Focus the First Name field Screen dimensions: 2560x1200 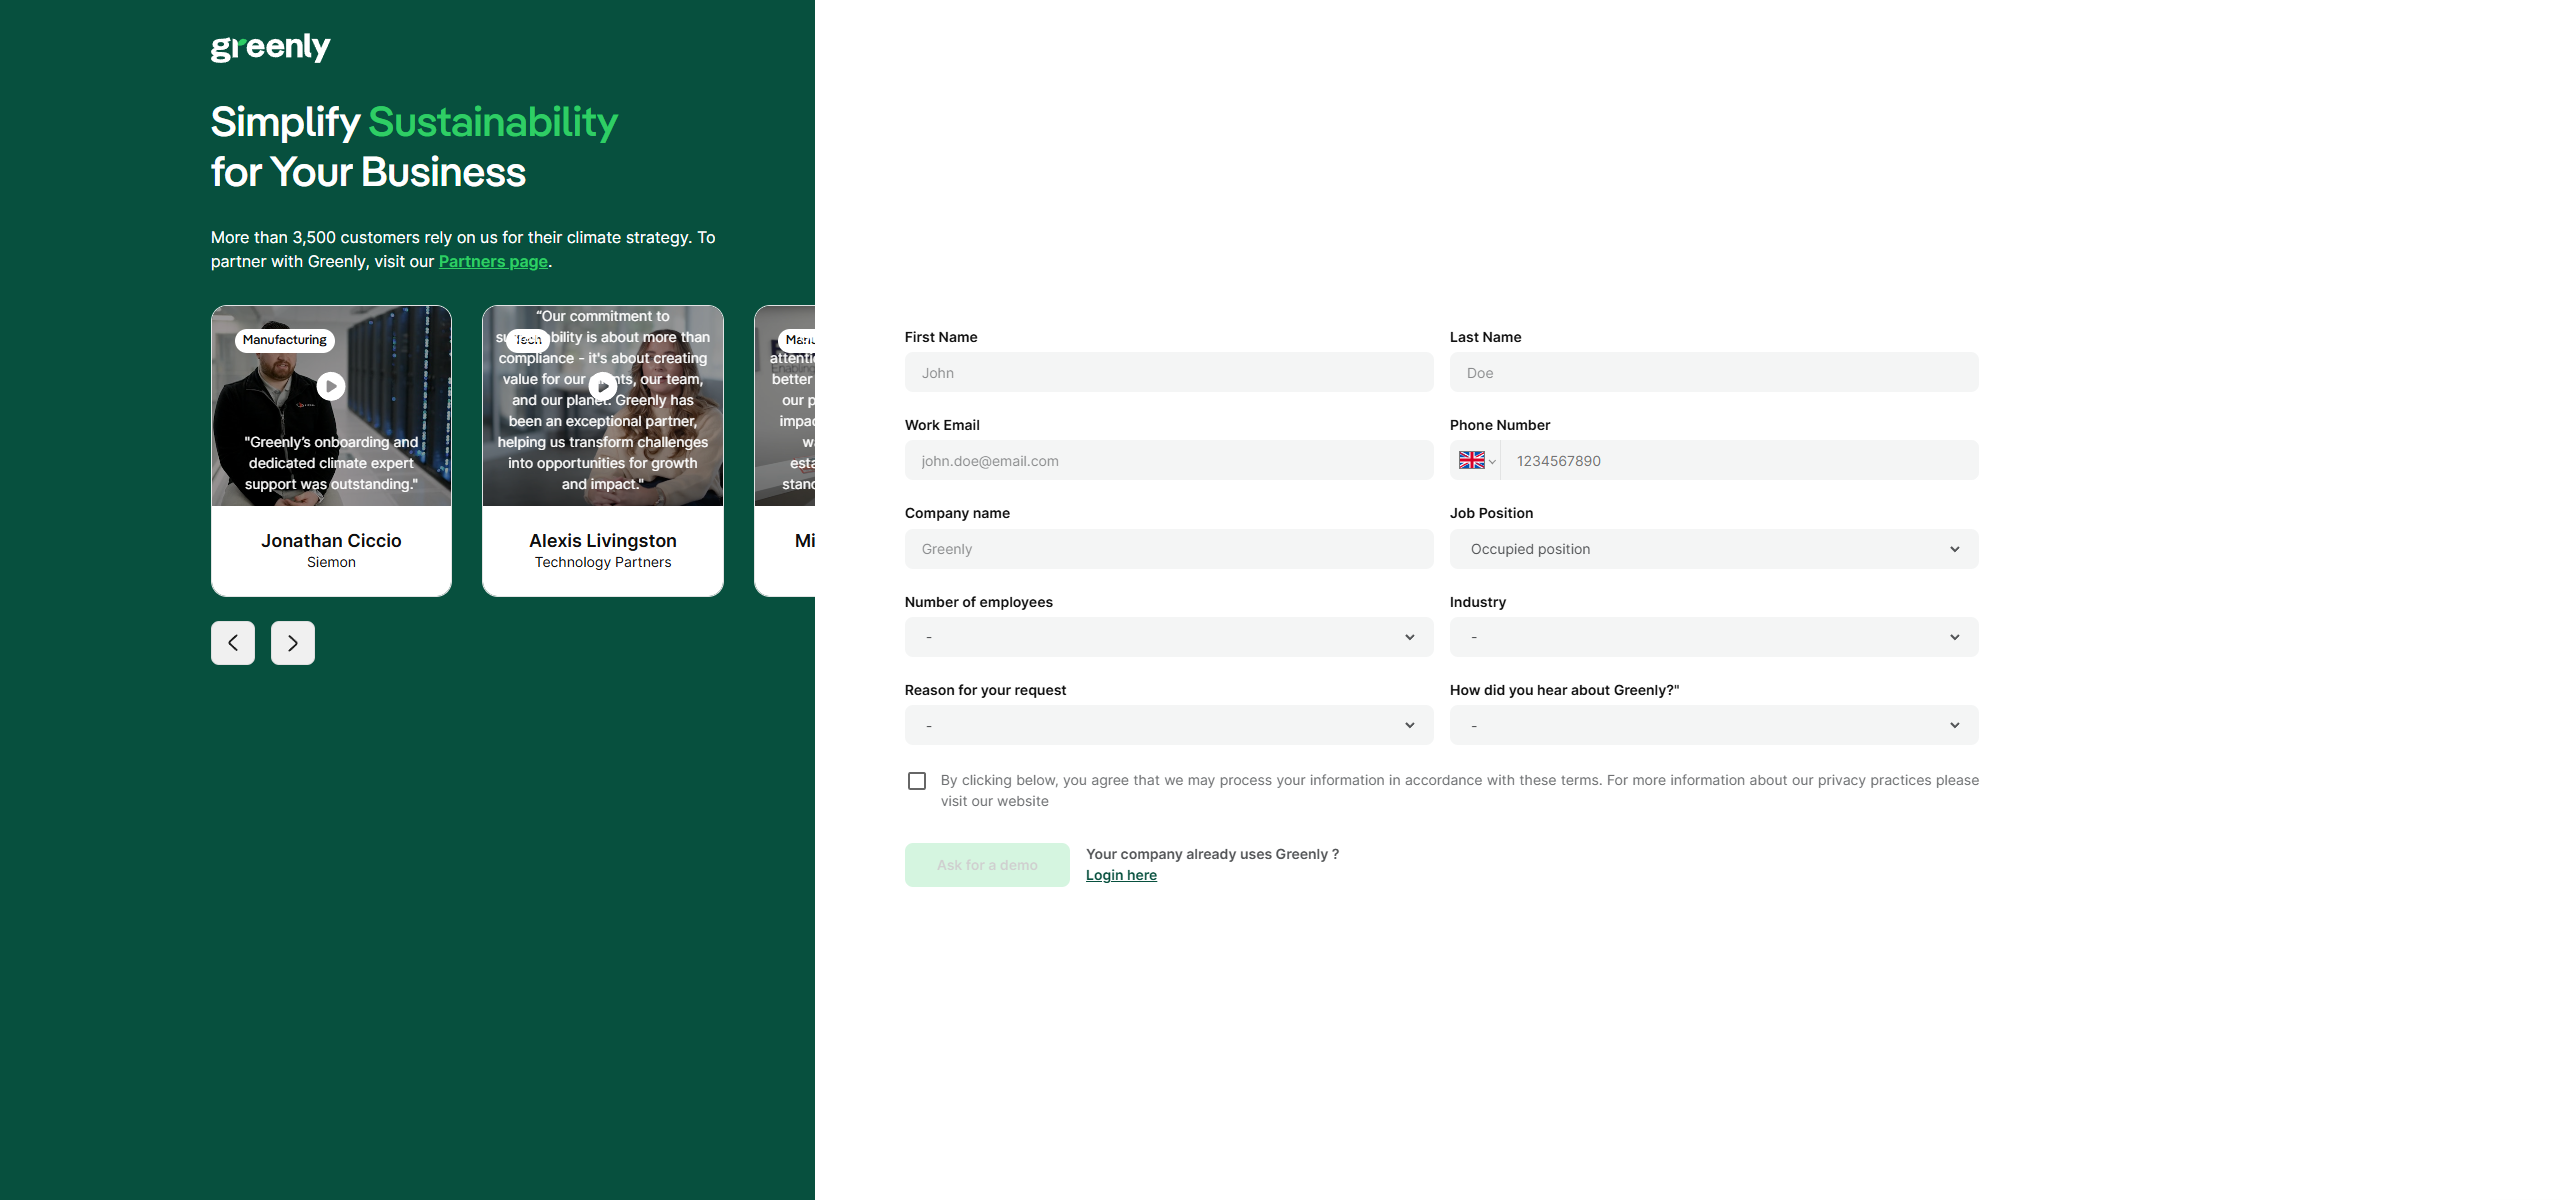point(1169,372)
